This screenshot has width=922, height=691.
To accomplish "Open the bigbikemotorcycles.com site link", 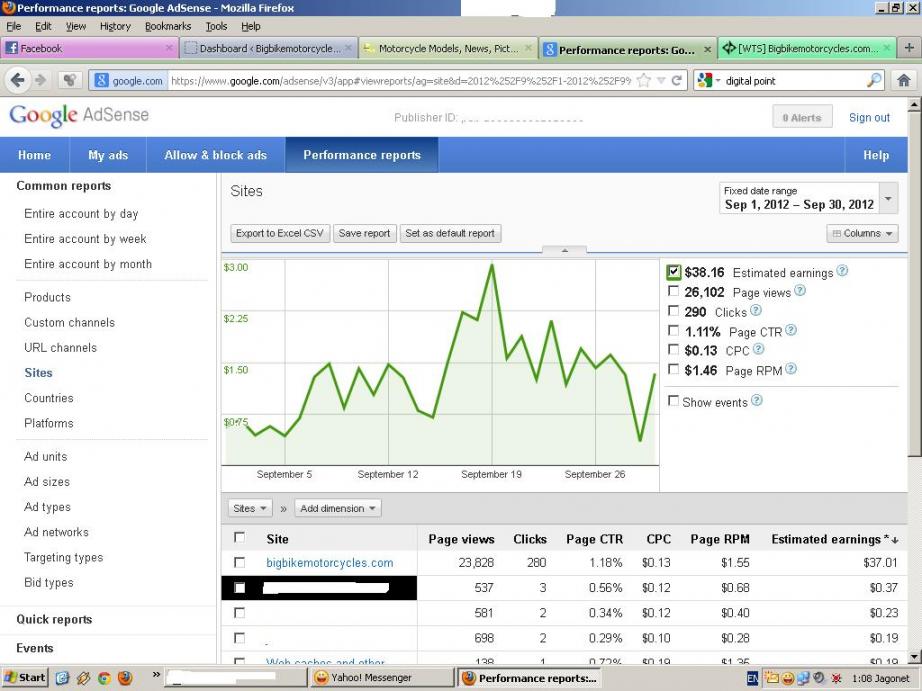I will (x=329, y=563).
